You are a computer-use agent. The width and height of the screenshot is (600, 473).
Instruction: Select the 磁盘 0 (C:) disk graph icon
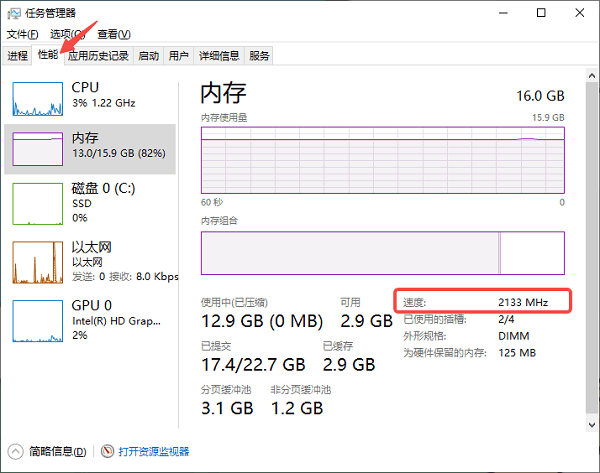[x=38, y=203]
